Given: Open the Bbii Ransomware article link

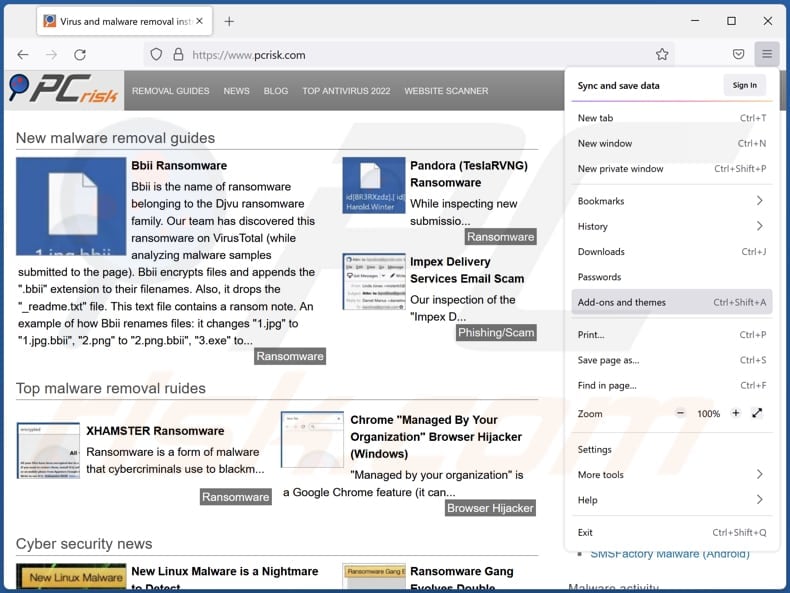Looking at the screenshot, I should [179, 166].
